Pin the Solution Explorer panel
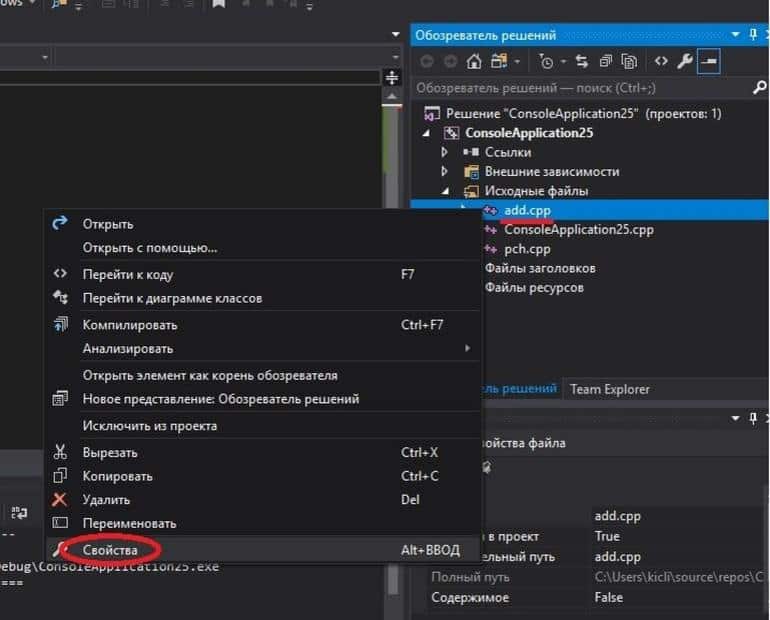 [x=753, y=34]
